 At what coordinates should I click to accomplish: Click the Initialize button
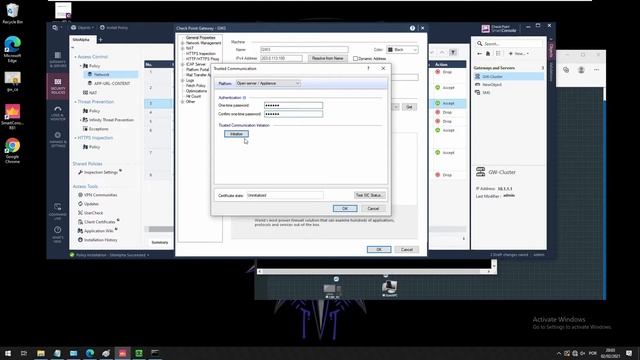tap(236, 134)
